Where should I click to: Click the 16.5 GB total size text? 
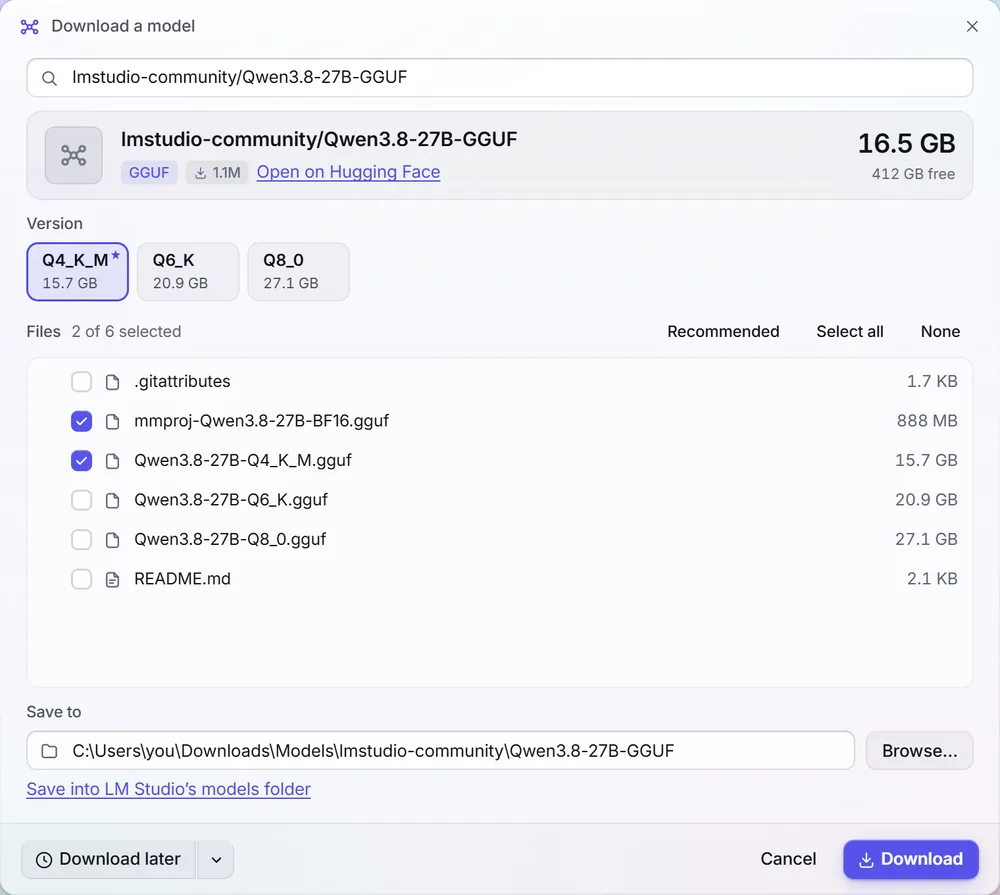906,144
